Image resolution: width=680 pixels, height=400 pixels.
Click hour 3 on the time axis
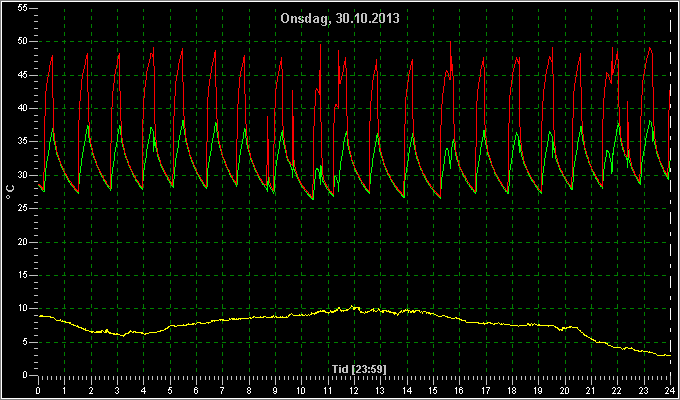click(x=117, y=390)
